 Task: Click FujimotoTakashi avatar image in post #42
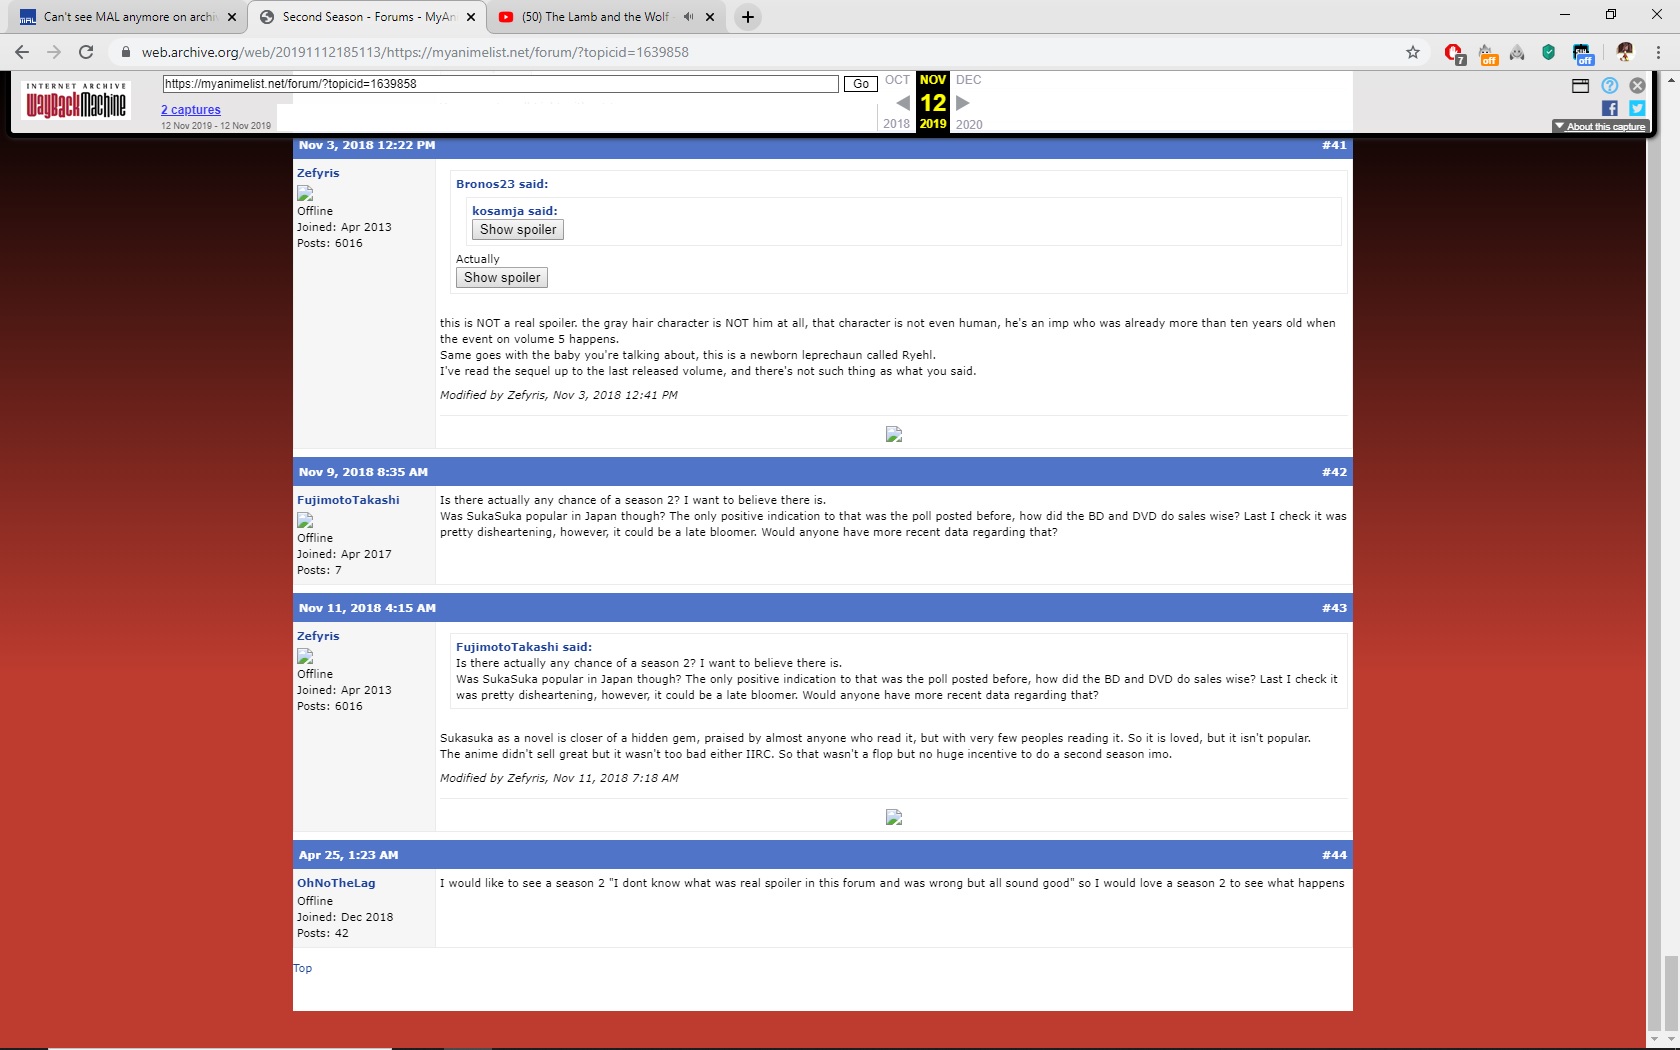pos(305,520)
